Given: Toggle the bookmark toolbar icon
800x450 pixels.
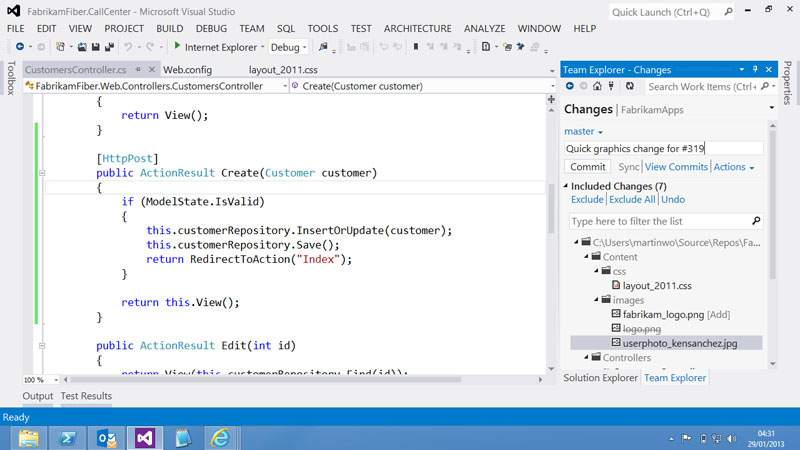Looking at the screenshot, I should click(416, 47).
